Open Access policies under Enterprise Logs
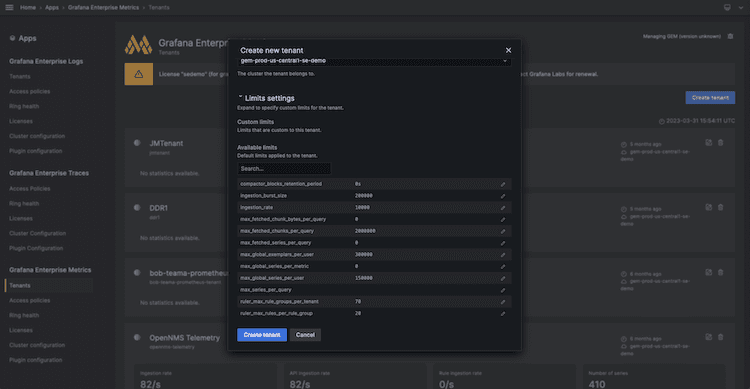This screenshot has width=750, height=389. coord(30,91)
